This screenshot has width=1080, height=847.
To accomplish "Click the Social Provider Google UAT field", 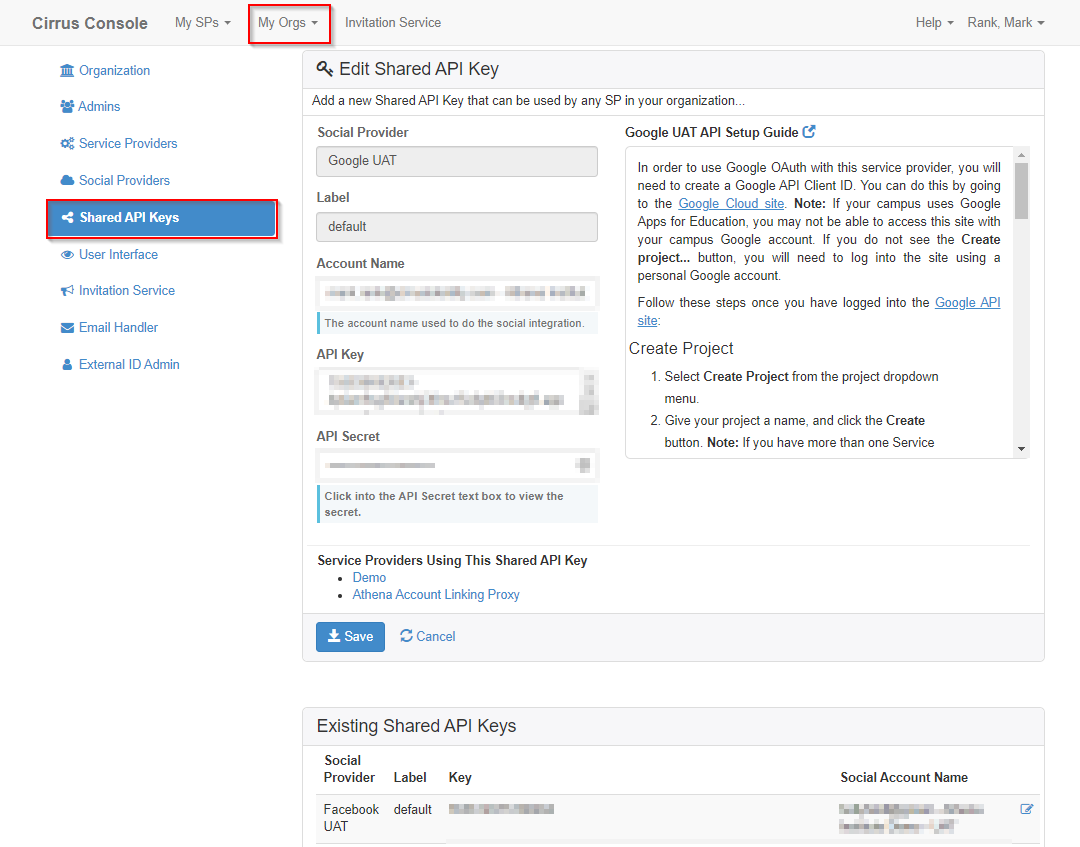I will (457, 161).
